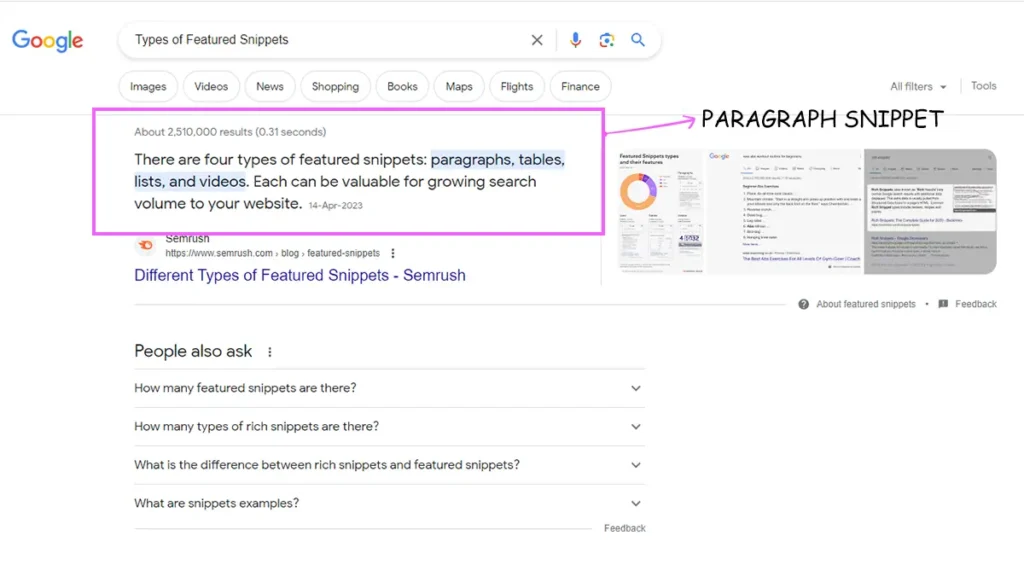Click the Semrush site name label
This screenshot has width=1024, height=576.
187,238
